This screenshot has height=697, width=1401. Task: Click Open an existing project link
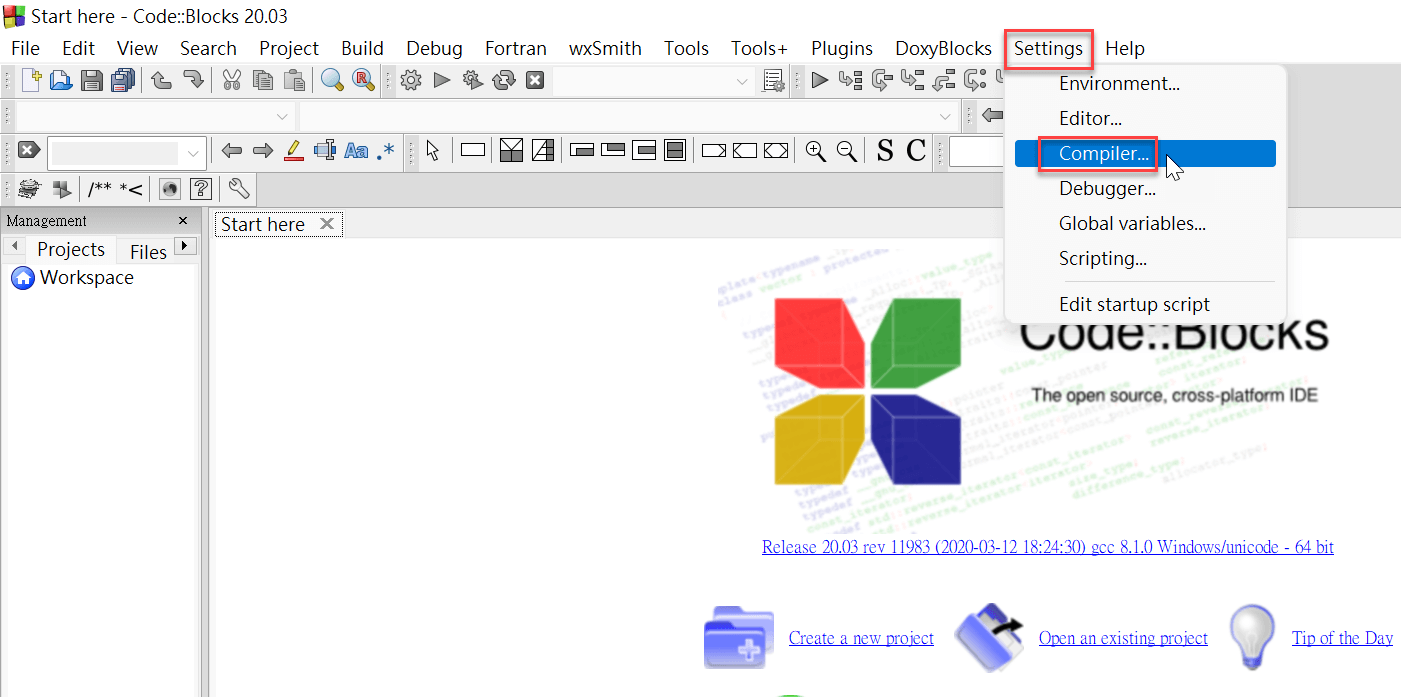1123,638
